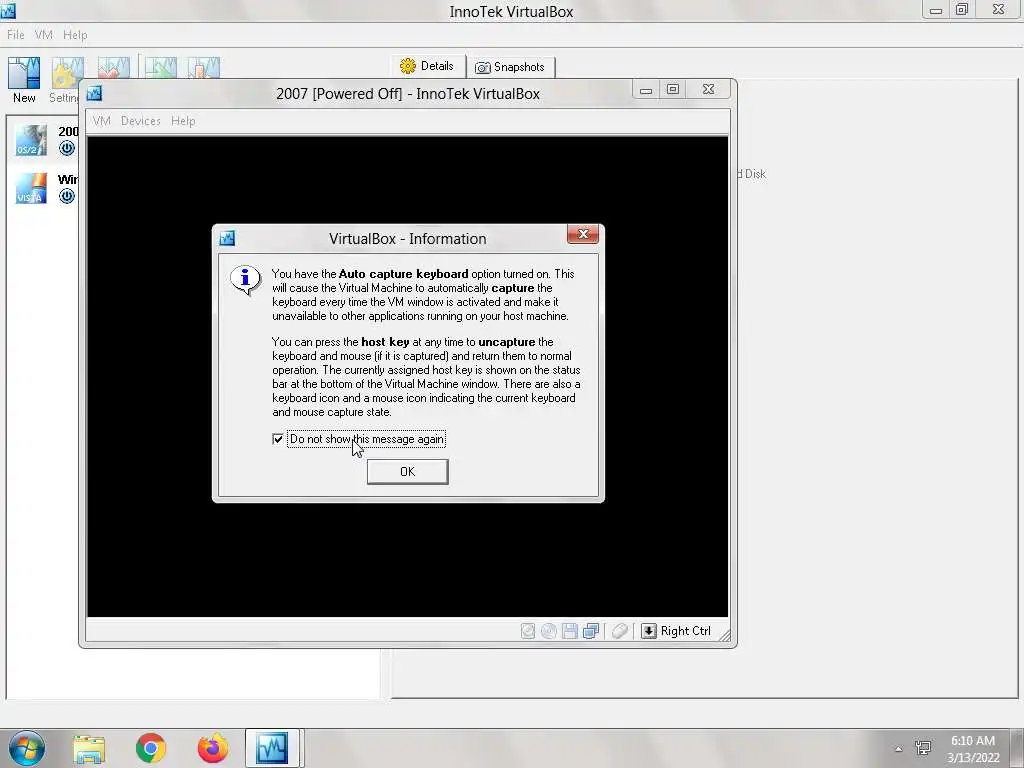Click the powered-off icon of the 2007 VM
This screenshot has width=1024, height=768.
coord(67,148)
